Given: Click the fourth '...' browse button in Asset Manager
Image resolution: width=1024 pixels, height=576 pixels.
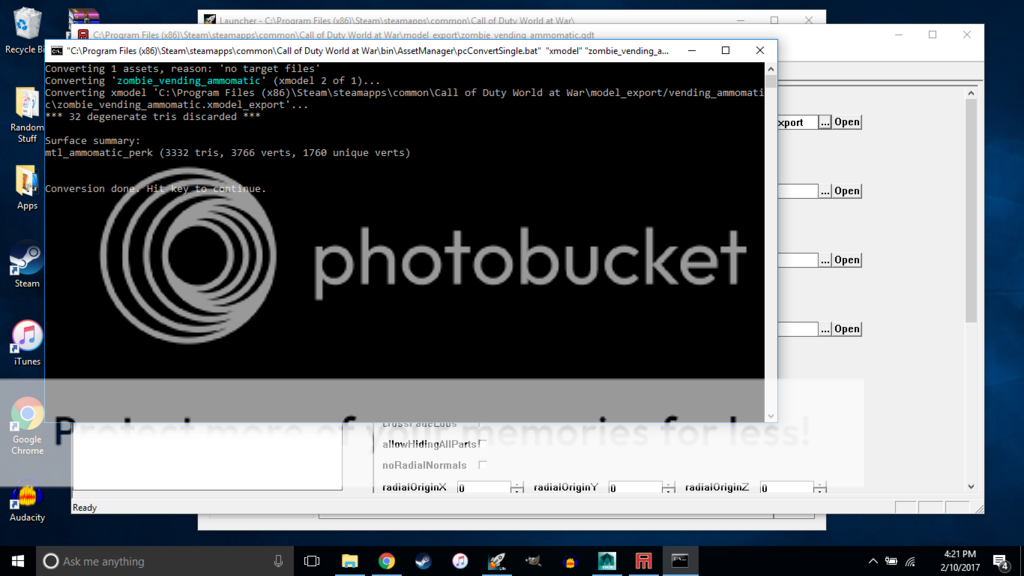Looking at the screenshot, I should (825, 328).
